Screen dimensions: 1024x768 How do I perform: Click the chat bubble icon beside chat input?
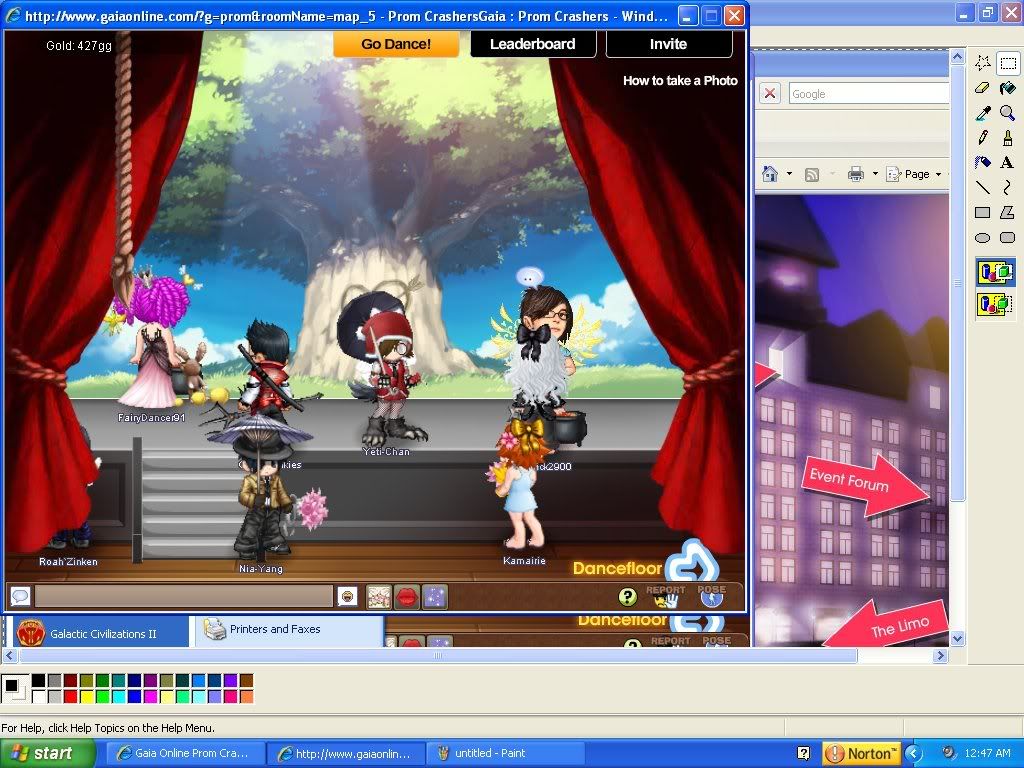(20, 596)
